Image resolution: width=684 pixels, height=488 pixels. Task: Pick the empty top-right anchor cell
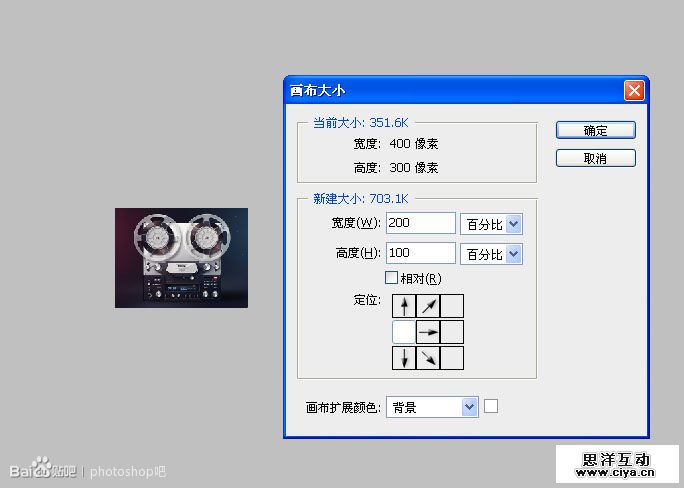[452, 306]
